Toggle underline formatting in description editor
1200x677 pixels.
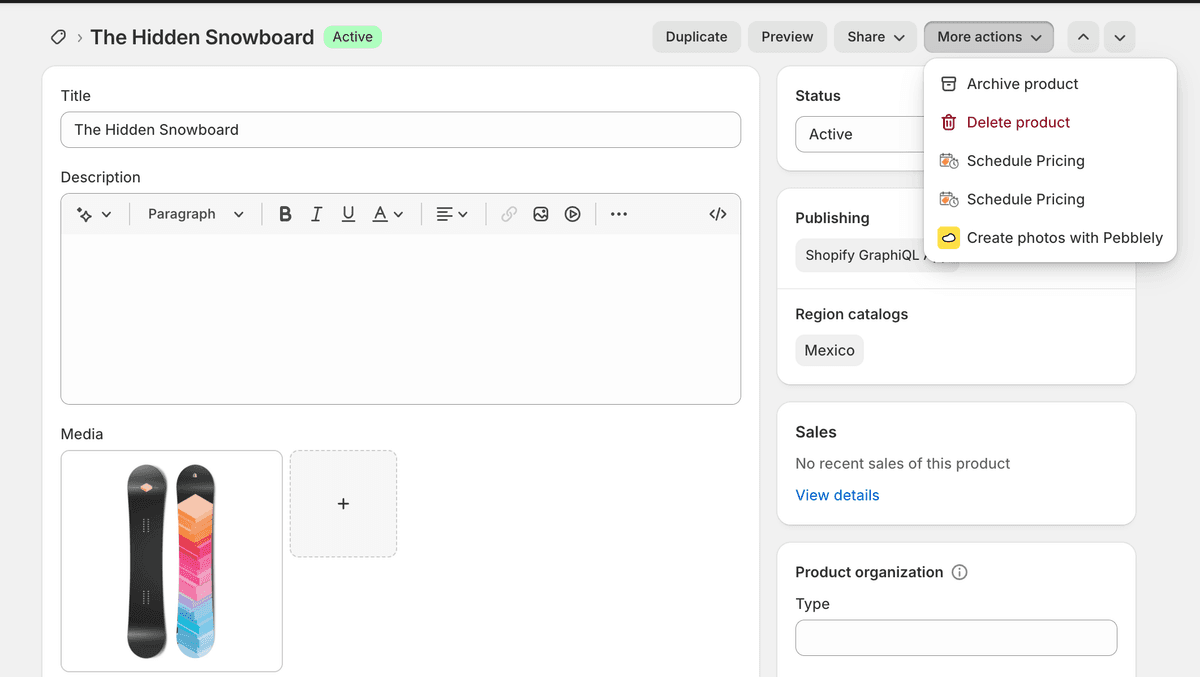tap(348, 214)
